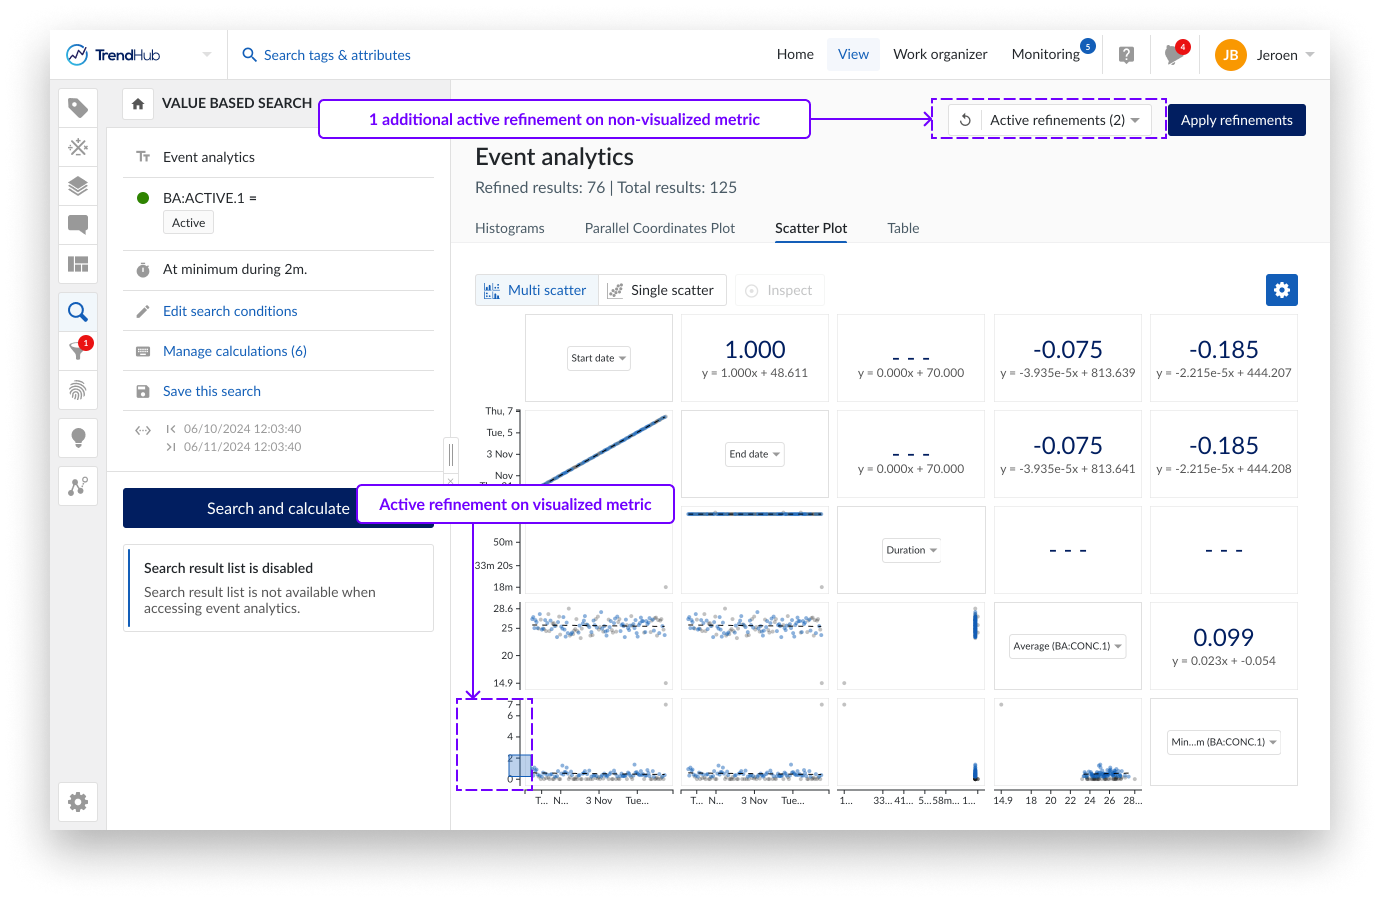Open the lightbulb insights icon

pyautogui.click(x=78, y=437)
